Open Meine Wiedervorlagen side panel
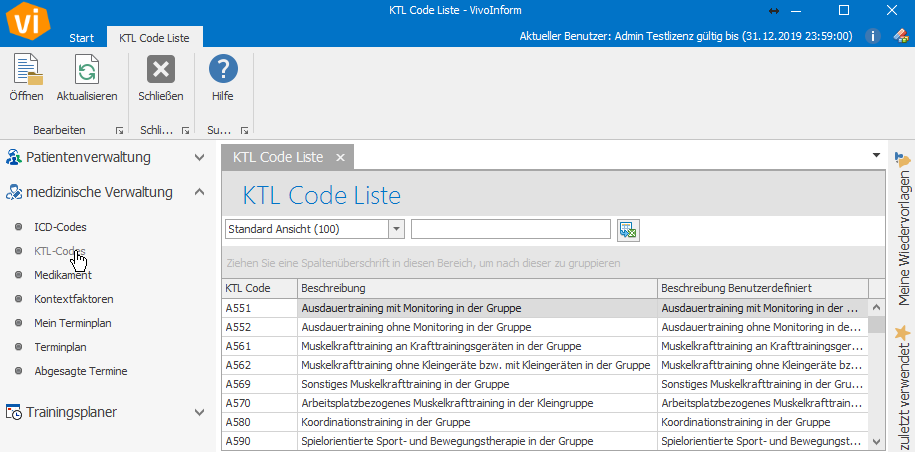 pos(902,228)
